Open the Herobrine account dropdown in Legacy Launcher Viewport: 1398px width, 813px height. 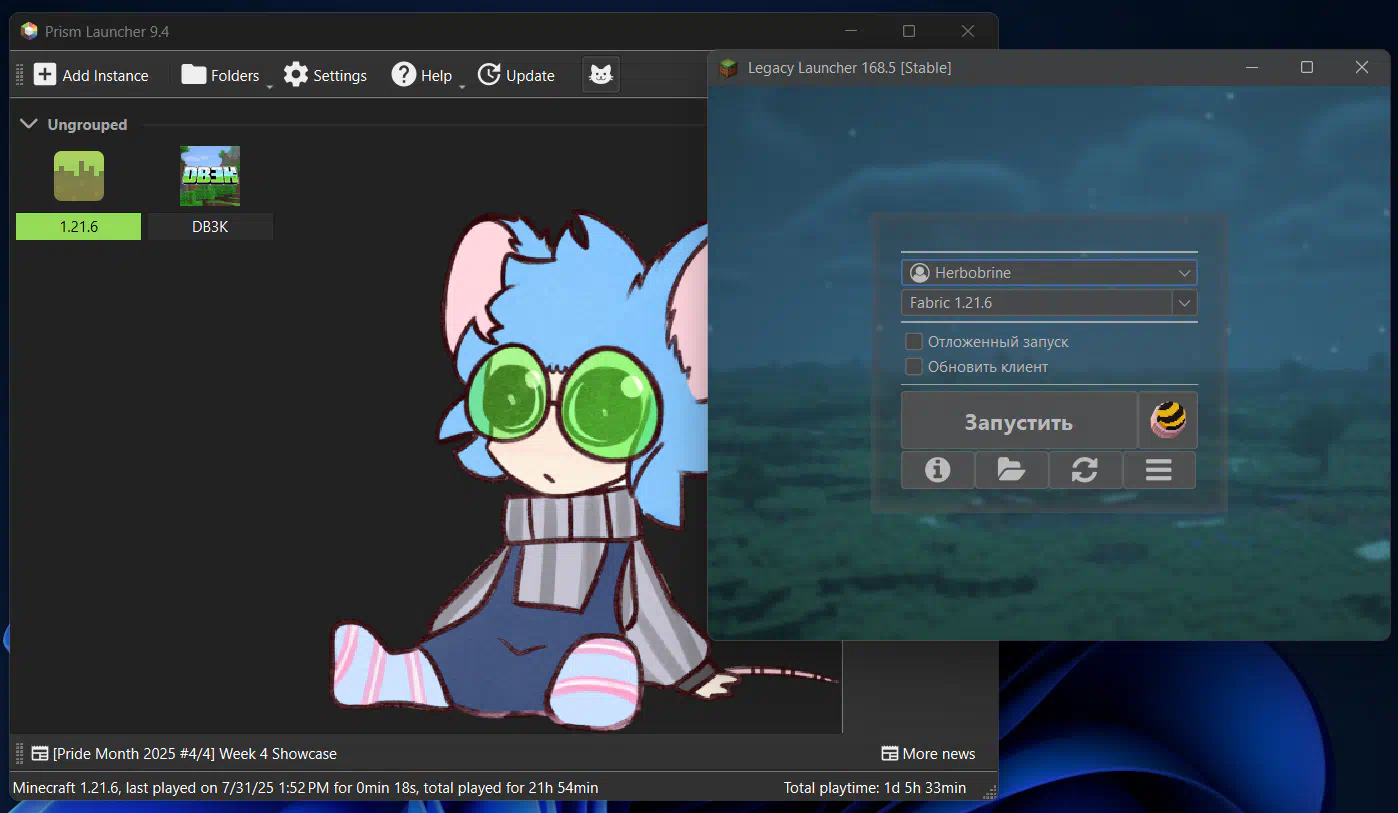click(1049, 273)
